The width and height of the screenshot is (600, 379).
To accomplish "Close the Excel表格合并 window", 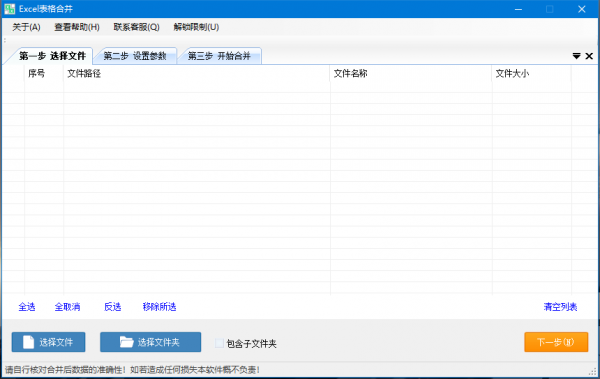I will pos(582,9).
